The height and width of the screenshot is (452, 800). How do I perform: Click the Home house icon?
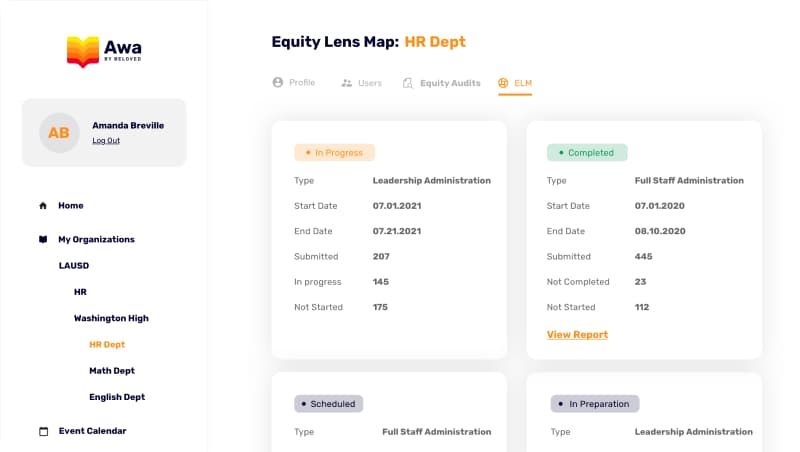pyautogui.click(x=43, y=206)
